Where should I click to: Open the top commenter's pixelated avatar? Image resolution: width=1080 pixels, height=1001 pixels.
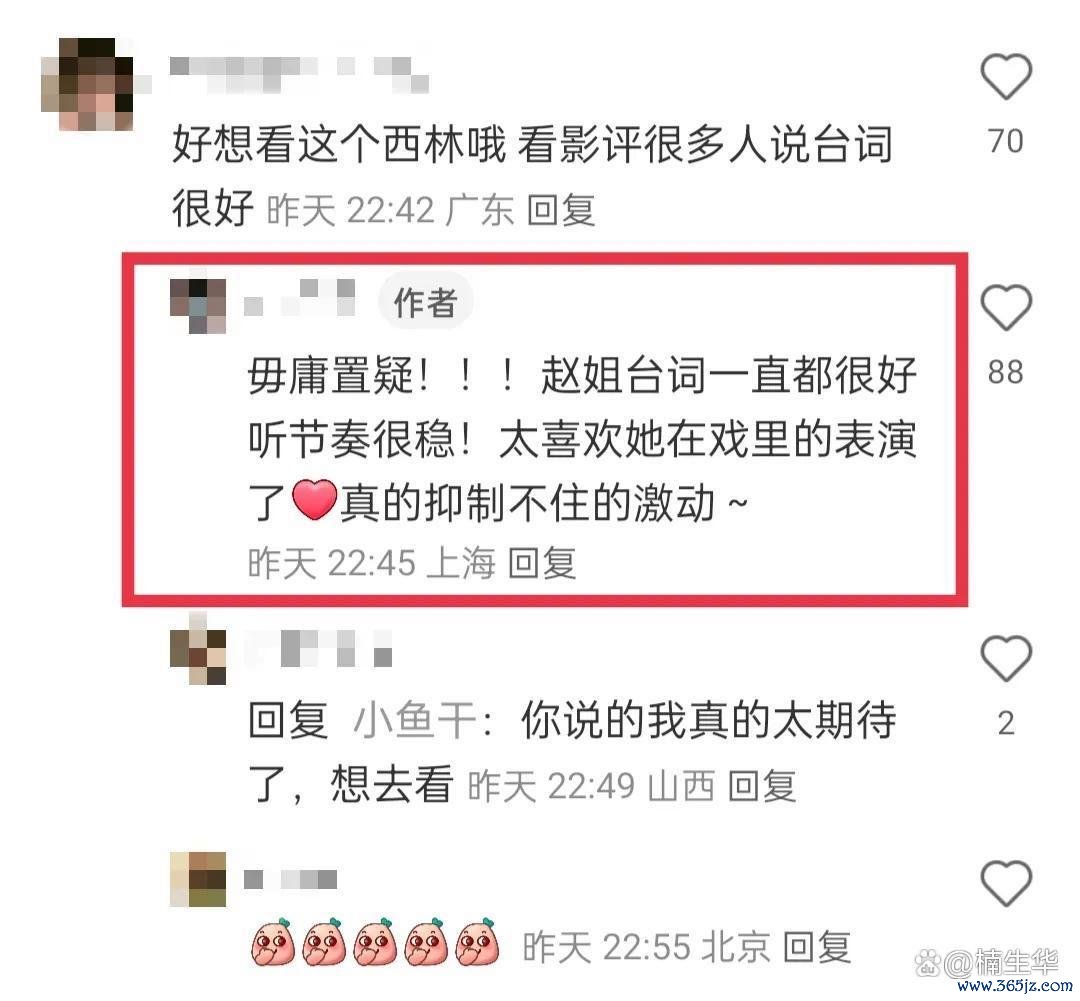tap(87, 84)
